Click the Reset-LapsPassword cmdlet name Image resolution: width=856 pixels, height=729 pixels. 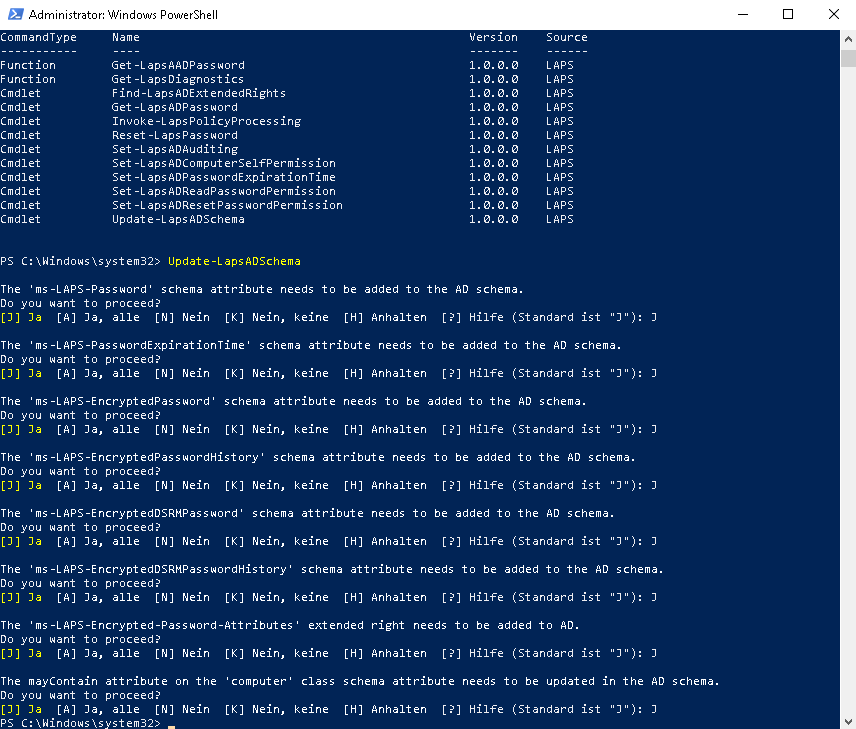(x=175, y=135)
